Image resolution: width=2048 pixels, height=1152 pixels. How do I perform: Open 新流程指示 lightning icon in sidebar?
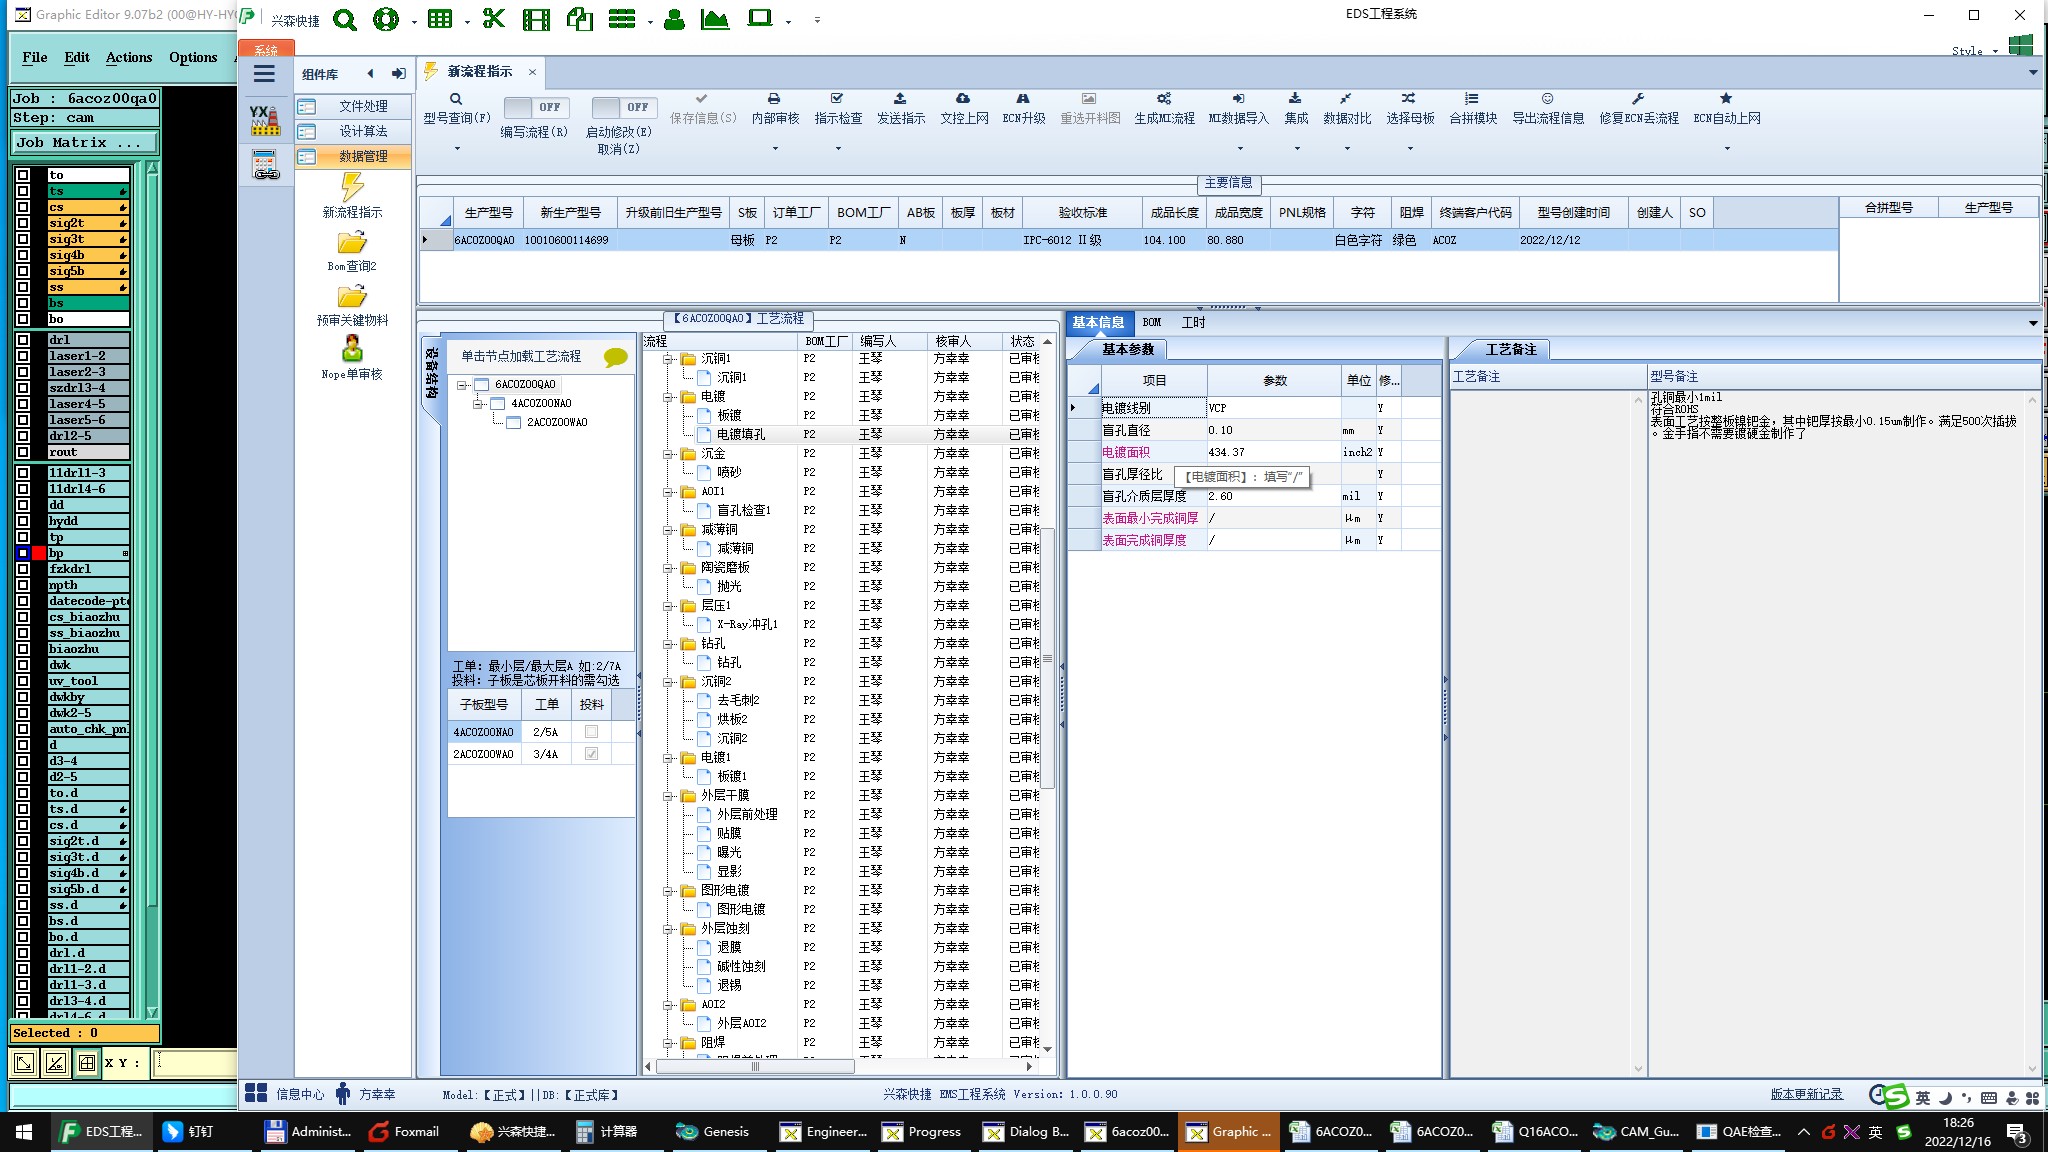[352, 187]
